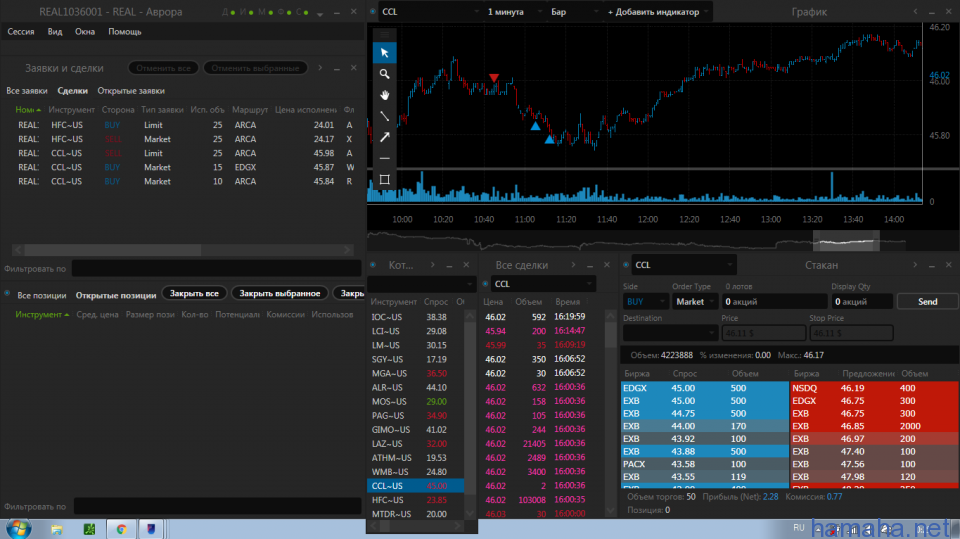This screenshot has width=960, height=539.
Task: Expand the Заявки и сделки panel chevron
Action: click(x=320, y=68)
